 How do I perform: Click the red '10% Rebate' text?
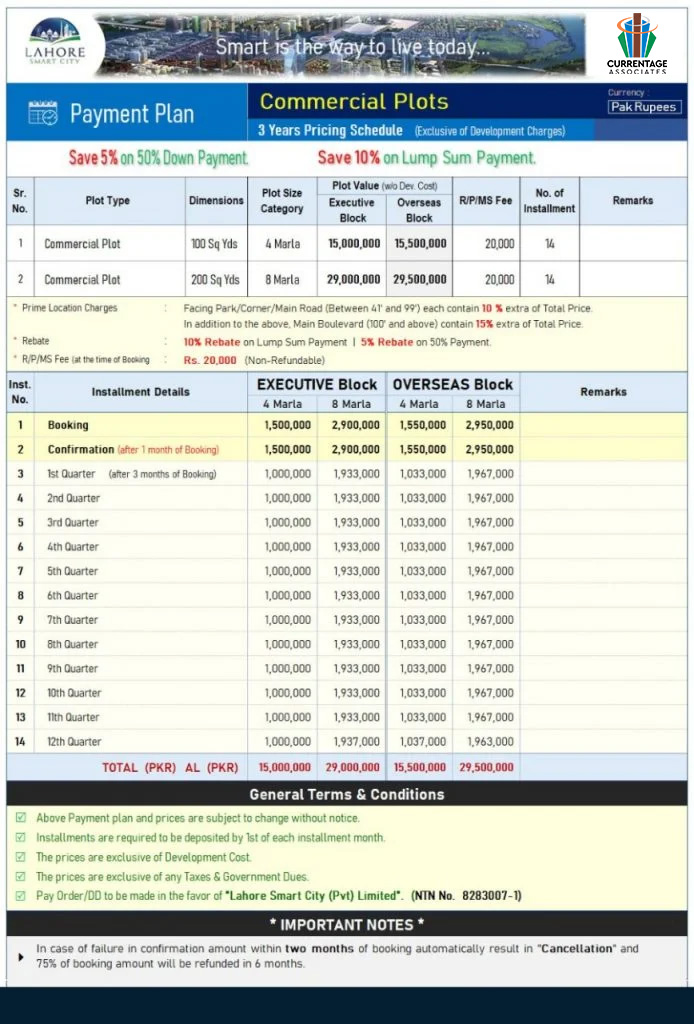(x=212, y=342)
